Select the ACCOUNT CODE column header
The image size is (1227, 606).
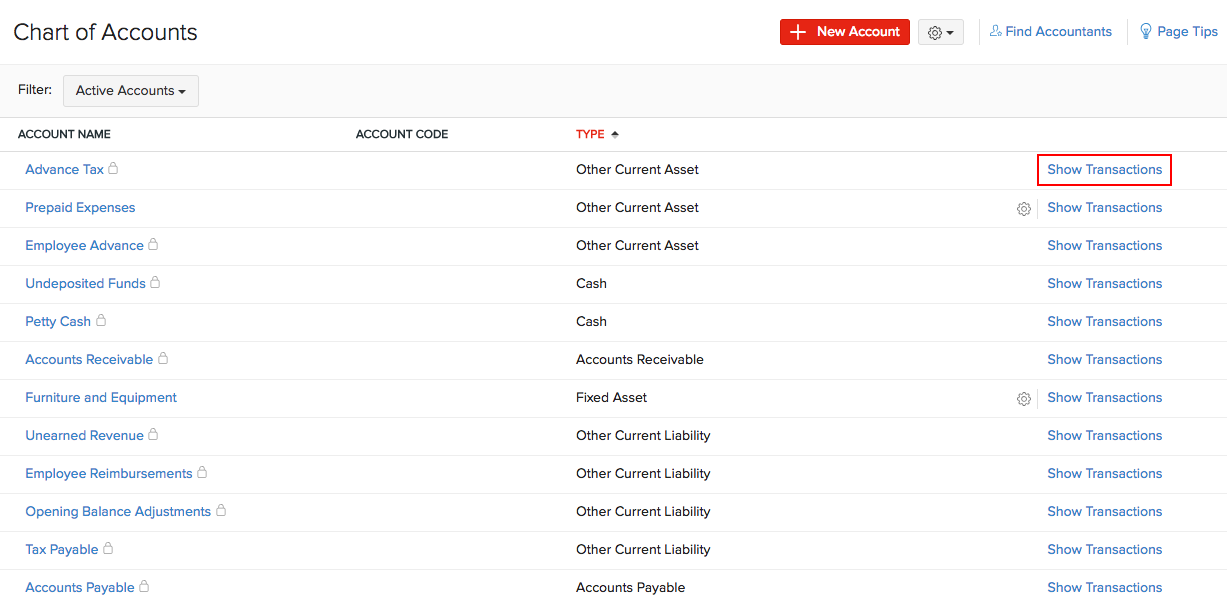[x=402, y=134]
